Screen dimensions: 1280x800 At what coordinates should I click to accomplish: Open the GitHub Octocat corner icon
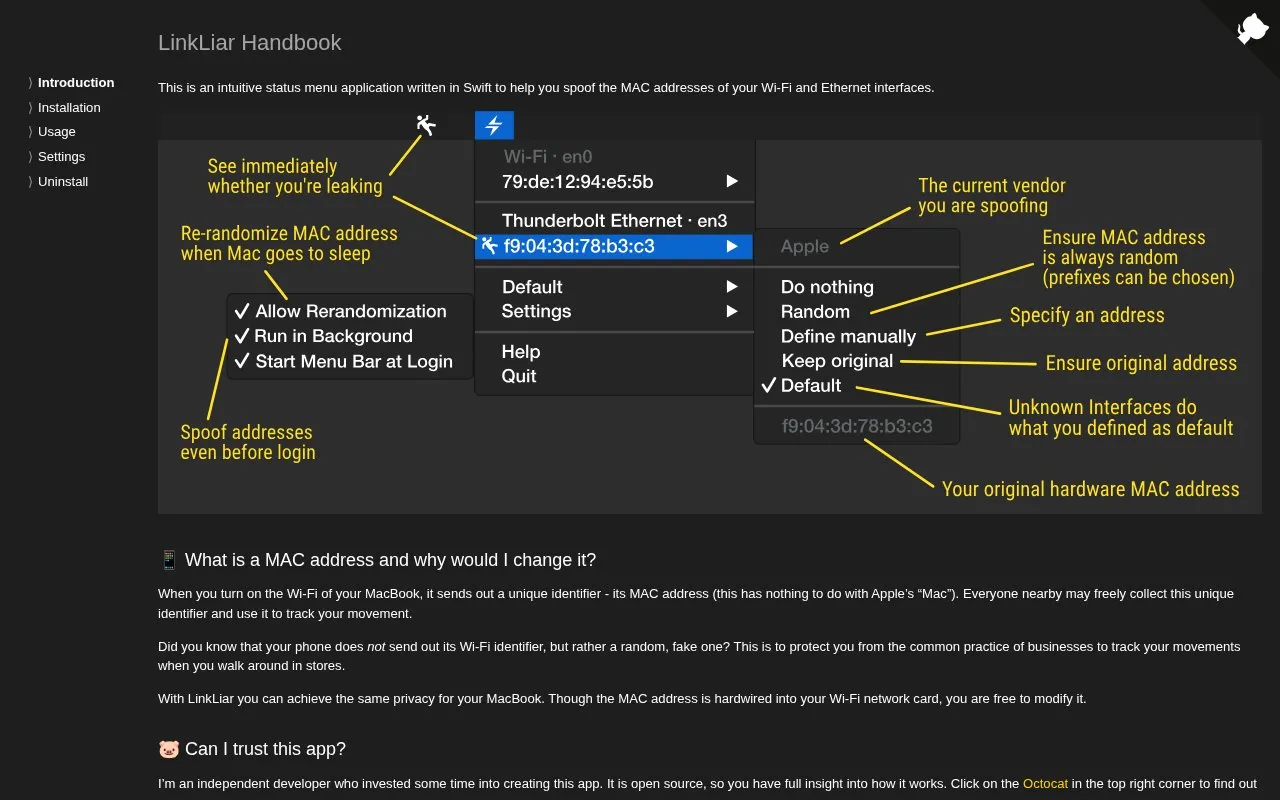(1252, 29)
